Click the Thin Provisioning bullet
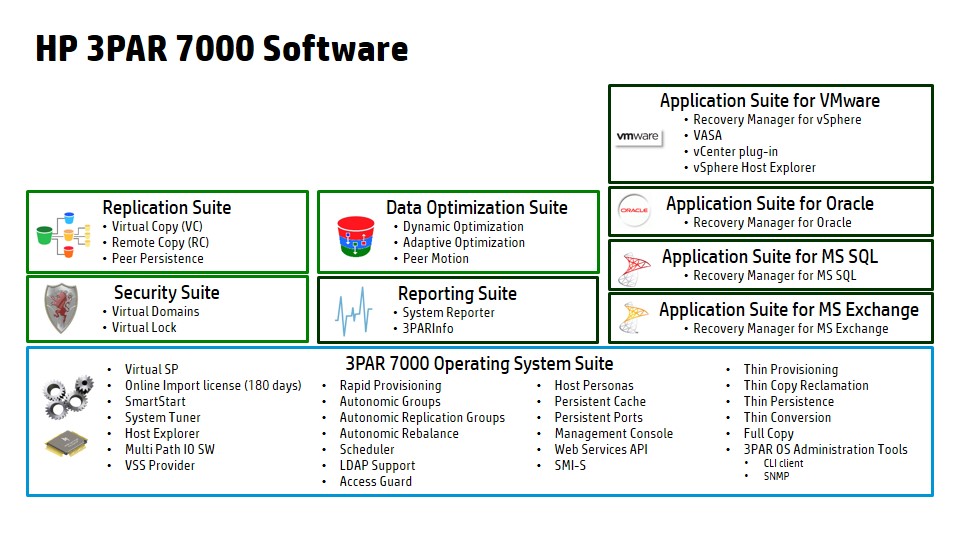 tap(790, 369)
